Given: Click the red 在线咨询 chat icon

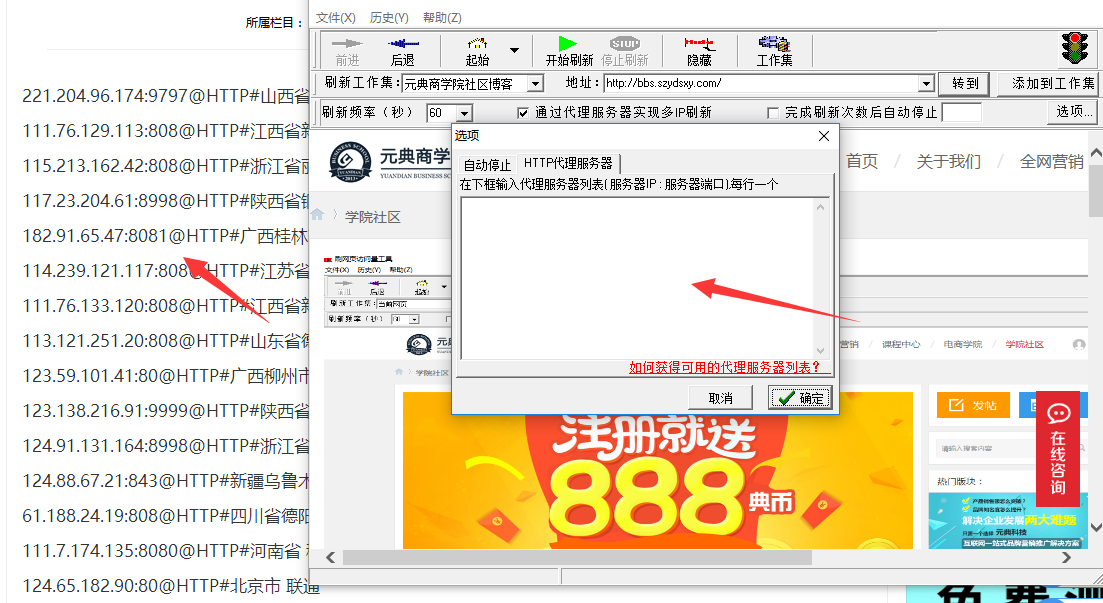Looking at the screenshot, I should tap(1058, 448).
